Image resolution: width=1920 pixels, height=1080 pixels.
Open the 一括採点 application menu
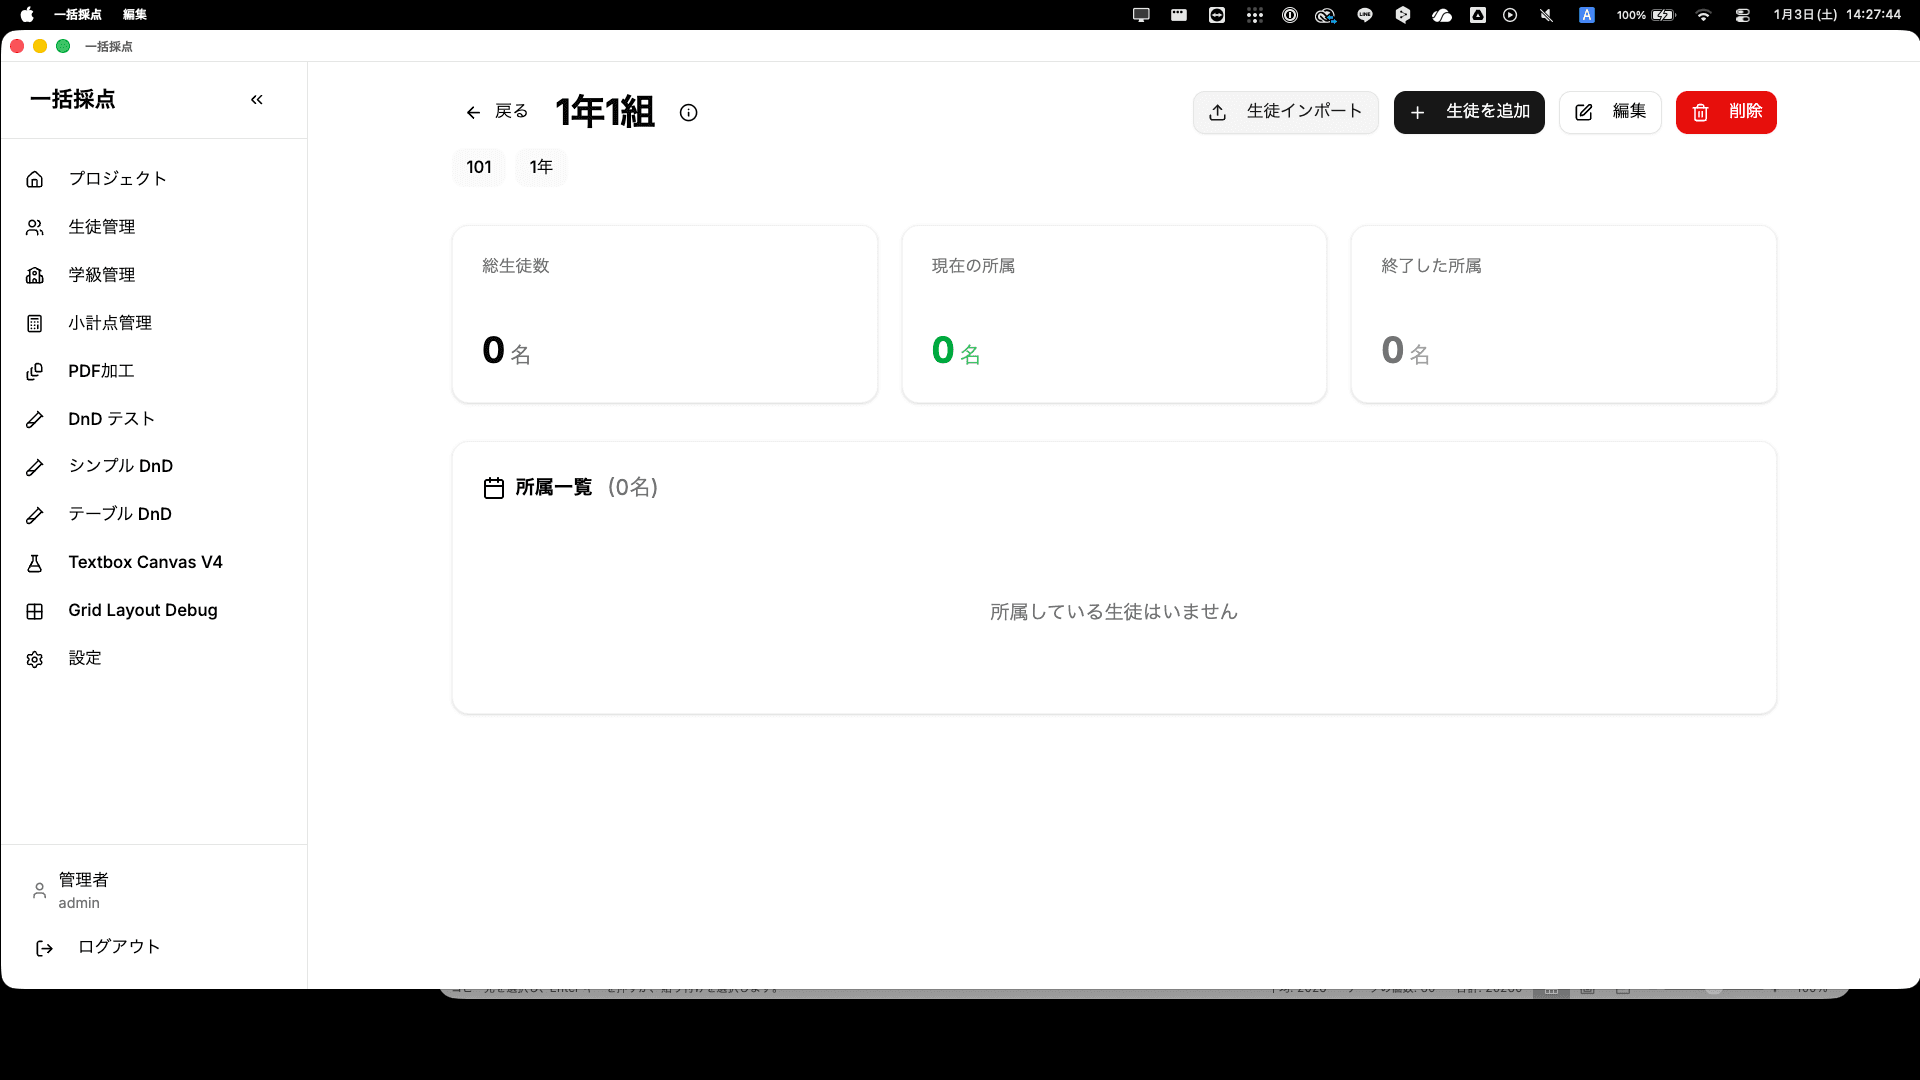click(77, 15)
